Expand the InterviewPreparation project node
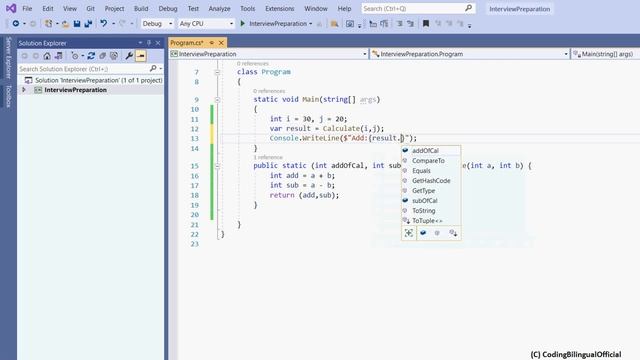The image size is (640, 360). click(x=24, y=90)
